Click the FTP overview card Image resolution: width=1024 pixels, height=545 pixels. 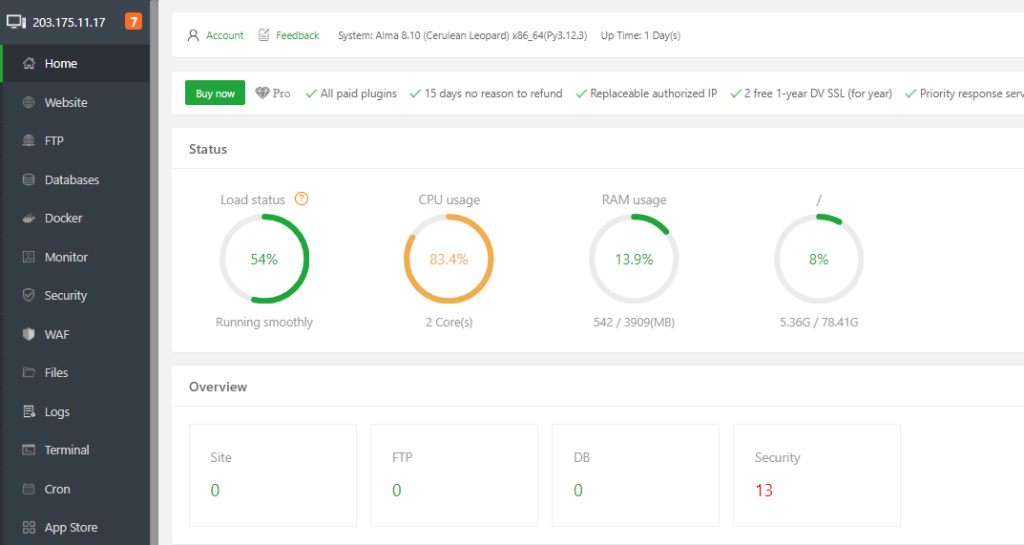click(x=454, y=475)
